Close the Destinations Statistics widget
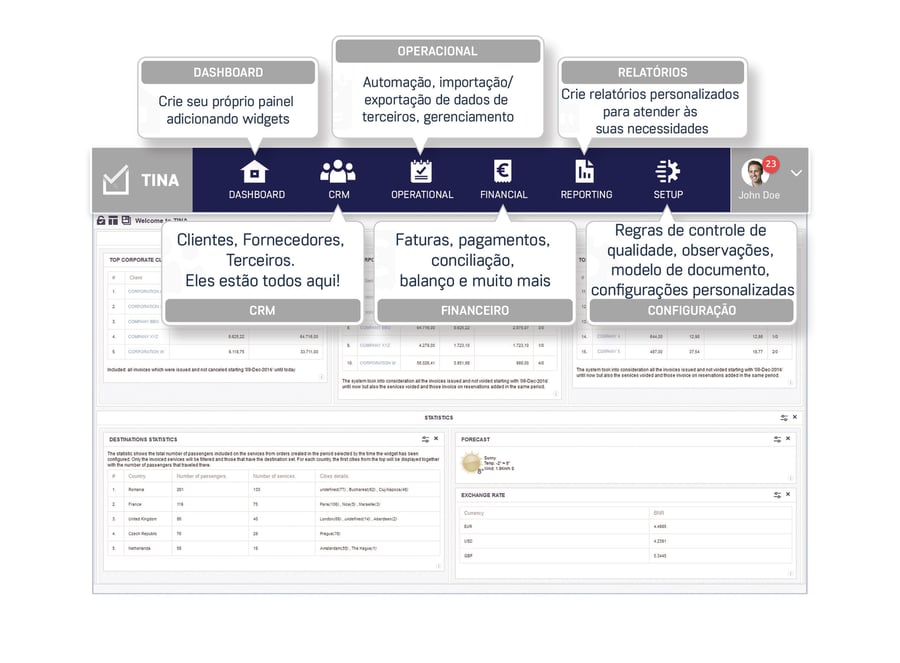The height and width of the screenshot is (663, 900). (x=436, y=439)
